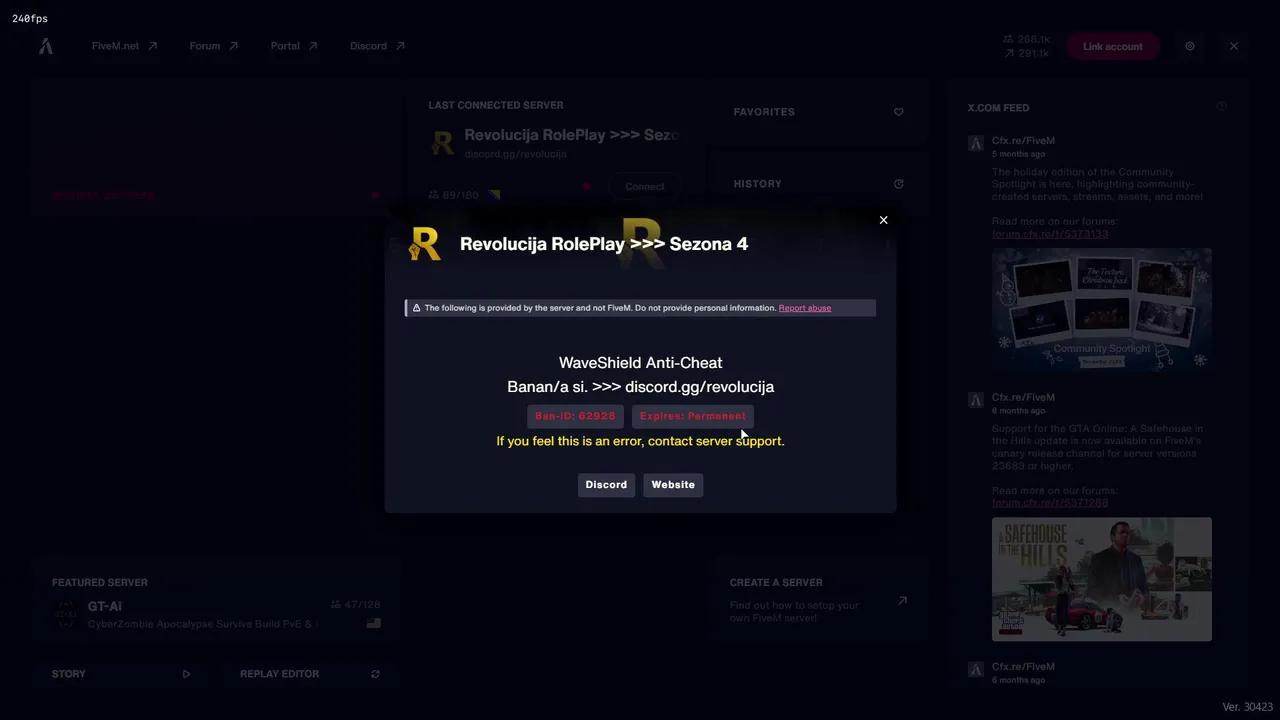Click the X.COM FEED help icon
1280x720 pixels.
pyautogui.click(x=1221, y=107)
